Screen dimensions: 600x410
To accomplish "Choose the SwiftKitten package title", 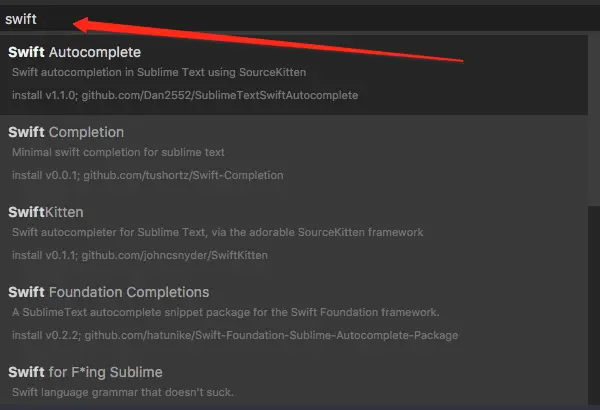I will pos(46,212).
